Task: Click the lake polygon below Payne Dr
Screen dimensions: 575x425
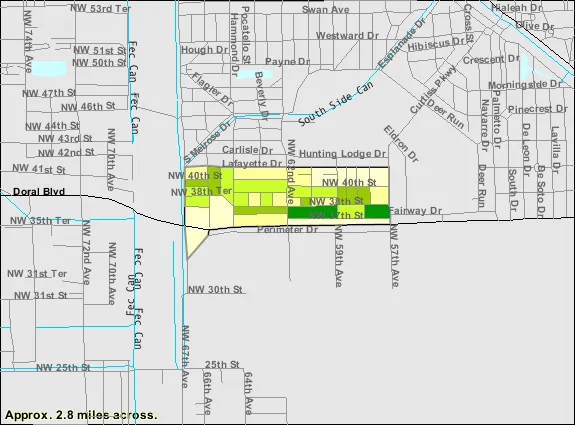Action: (x=254, y=74)
